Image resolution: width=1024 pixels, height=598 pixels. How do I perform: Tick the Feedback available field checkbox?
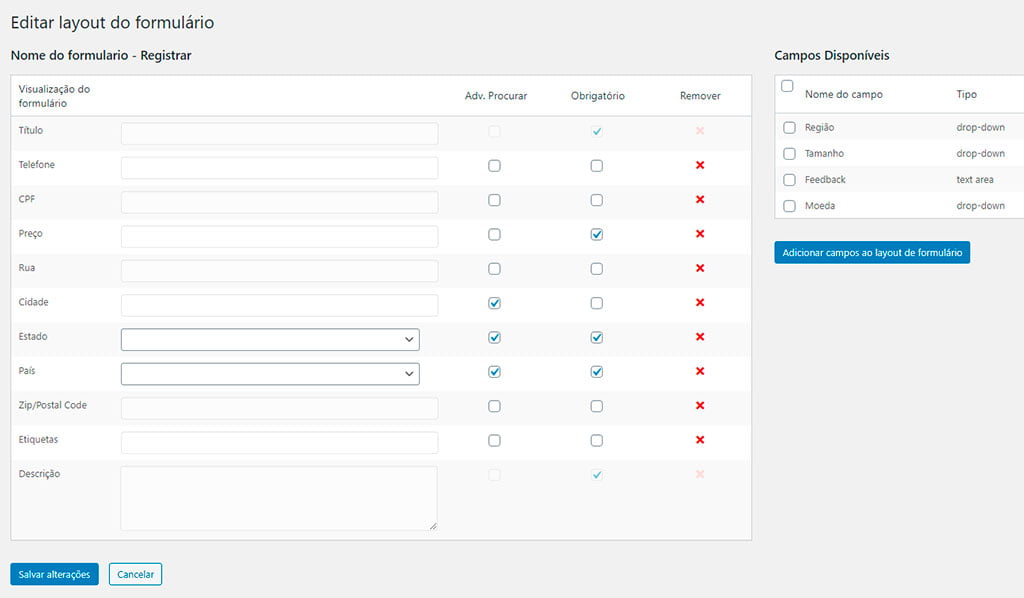pos(789,180)
